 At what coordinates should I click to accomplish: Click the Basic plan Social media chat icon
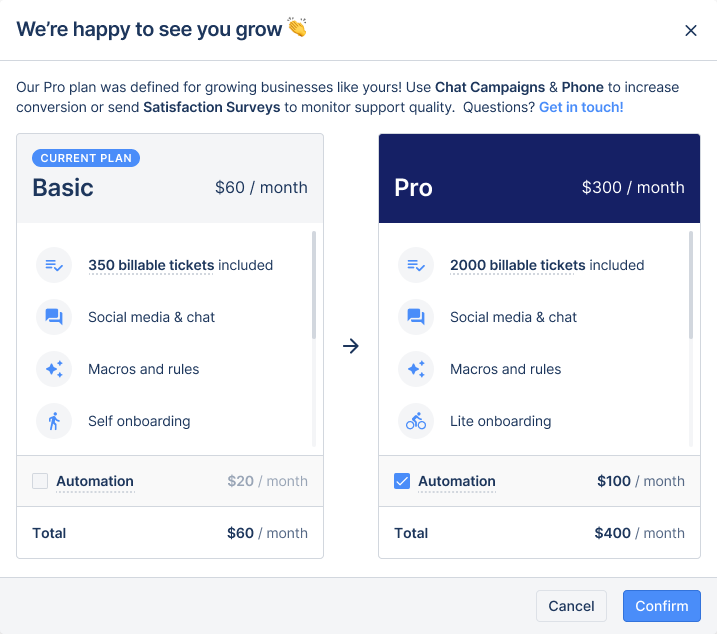54,317
